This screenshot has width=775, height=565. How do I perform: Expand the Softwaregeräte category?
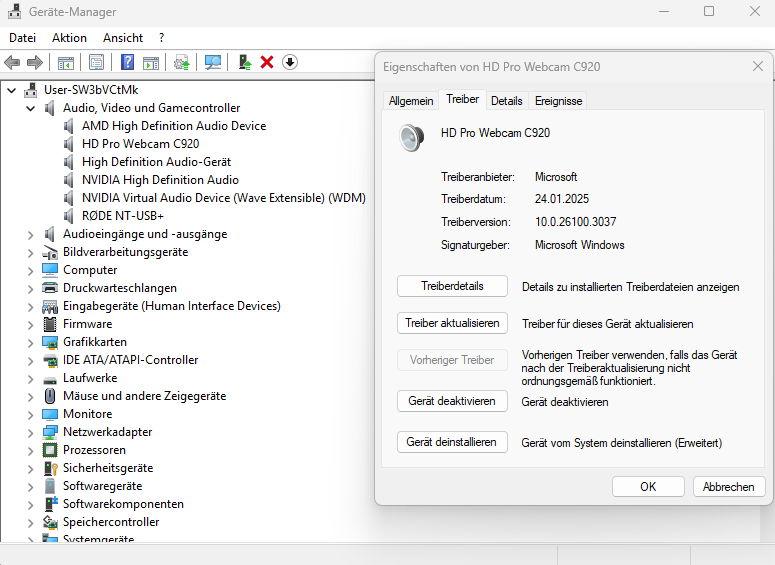coord(31,487)
